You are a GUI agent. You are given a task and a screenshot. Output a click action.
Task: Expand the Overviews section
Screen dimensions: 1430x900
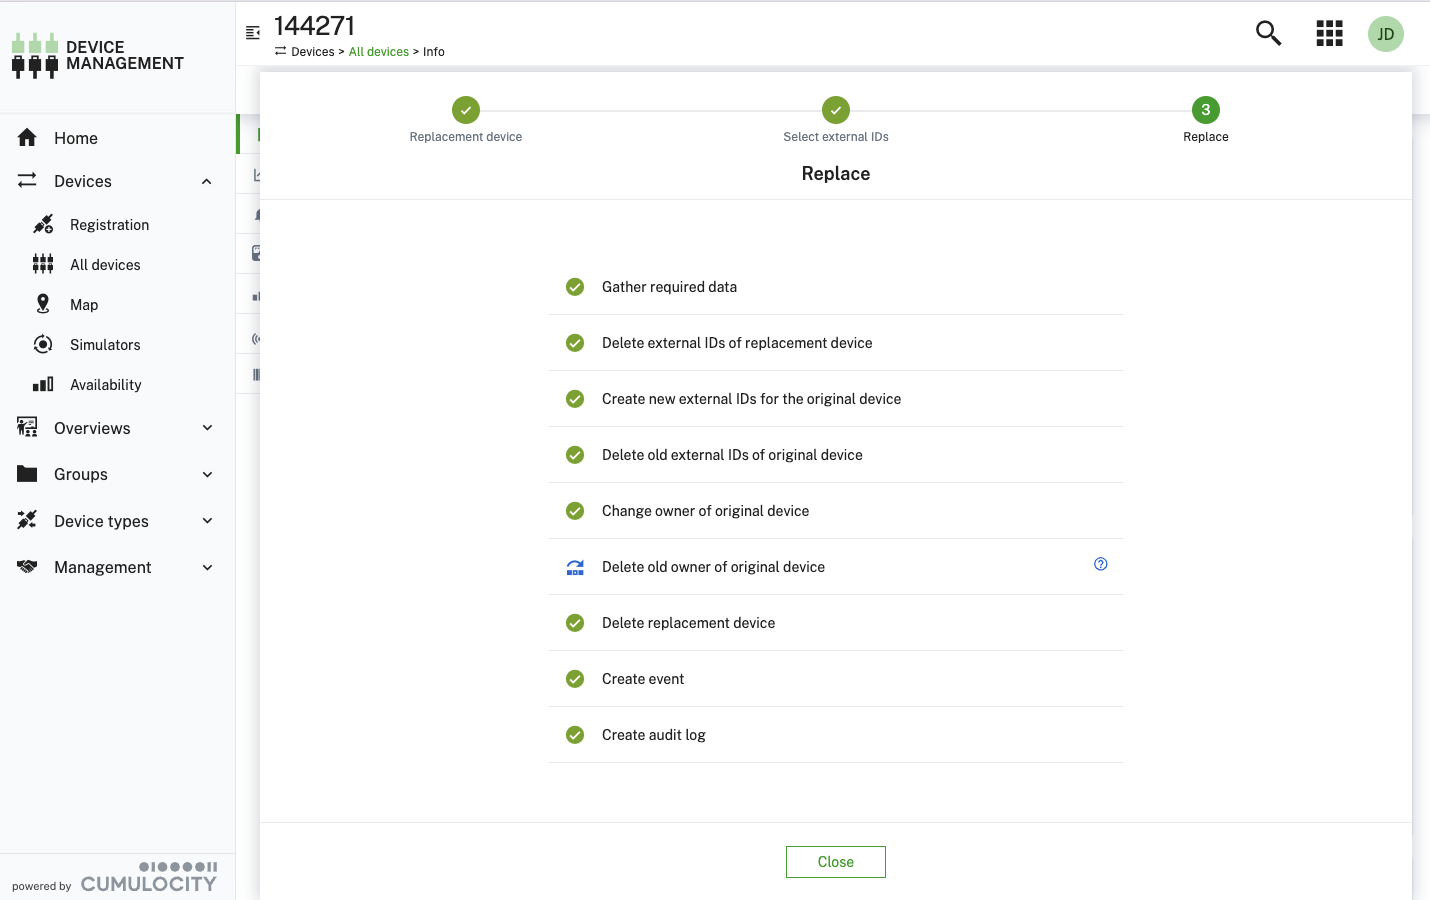click(206, 427)
